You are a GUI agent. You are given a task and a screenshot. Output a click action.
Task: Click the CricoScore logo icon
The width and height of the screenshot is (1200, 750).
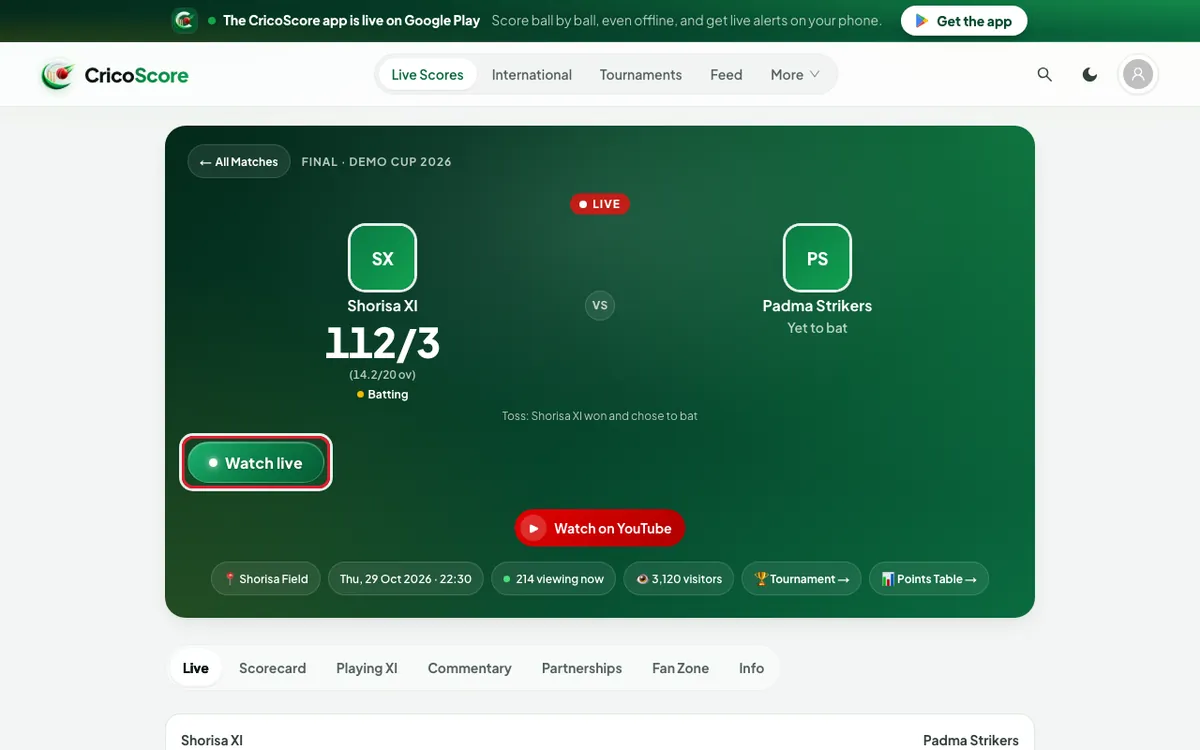coord(58,75)
